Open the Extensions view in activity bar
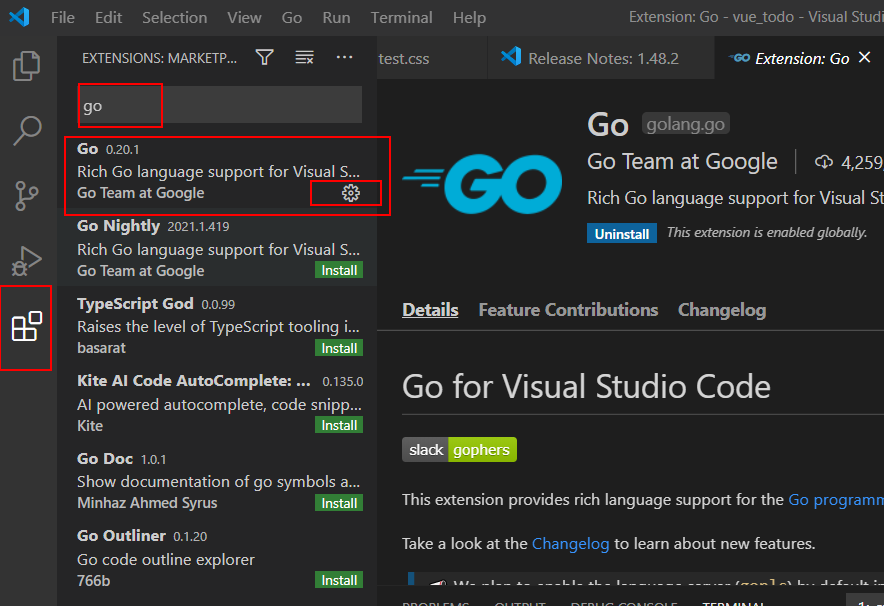This screenshot has height=606, width=884. 26,326
